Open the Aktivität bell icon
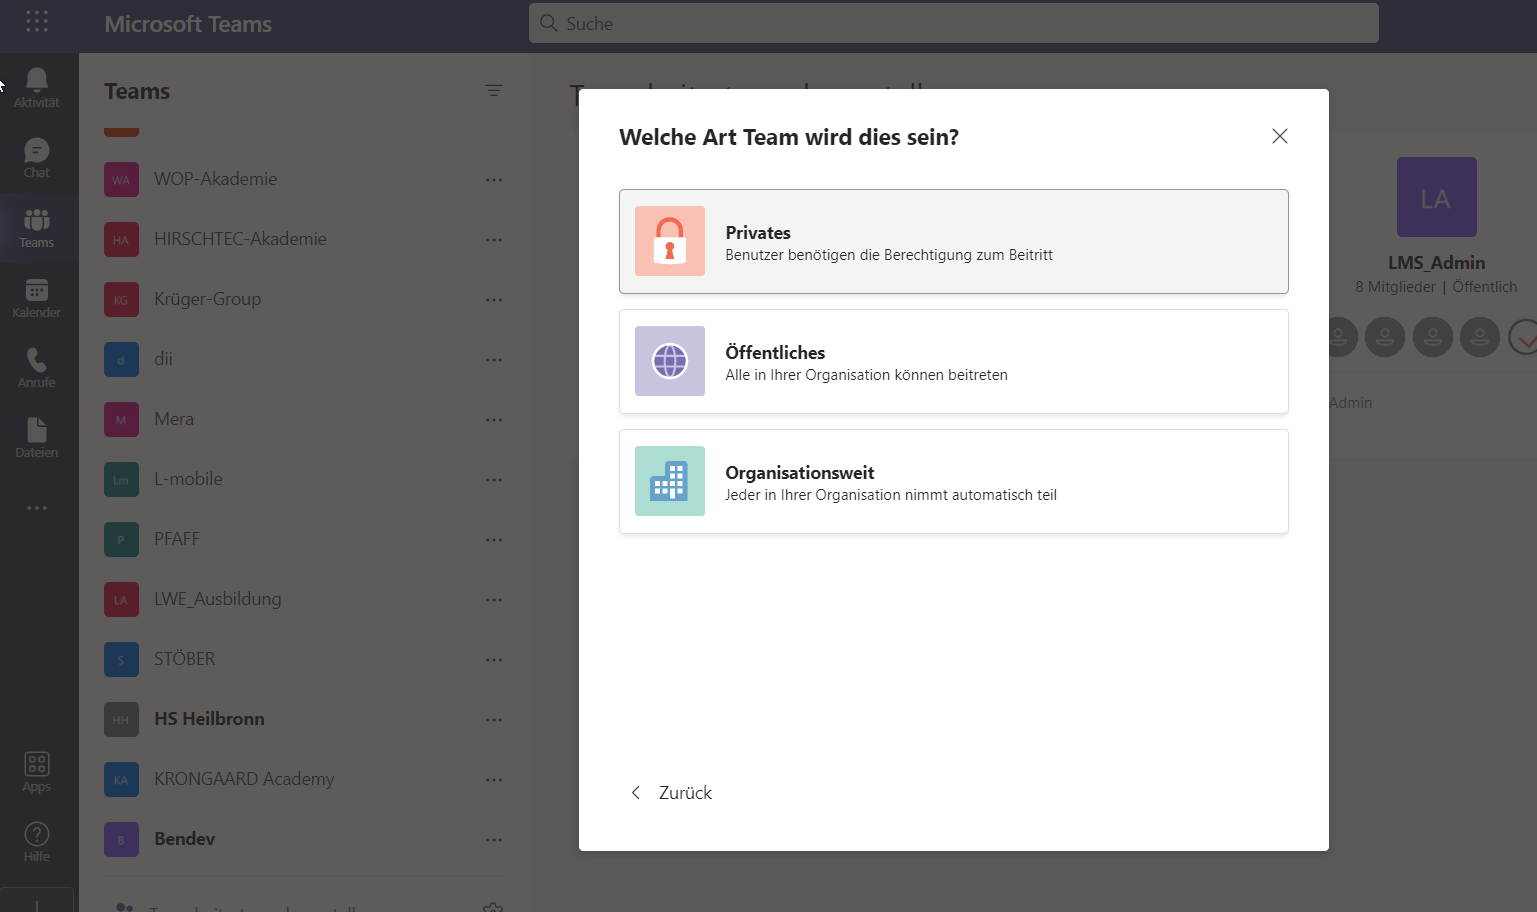The width and height of the screenshot is (1537, 912). click(x=37, y=87)
